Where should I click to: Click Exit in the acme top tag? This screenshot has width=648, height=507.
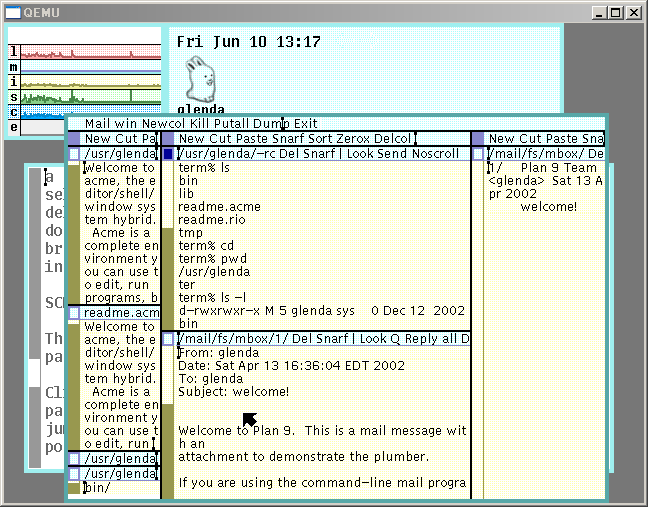[305, 124]
